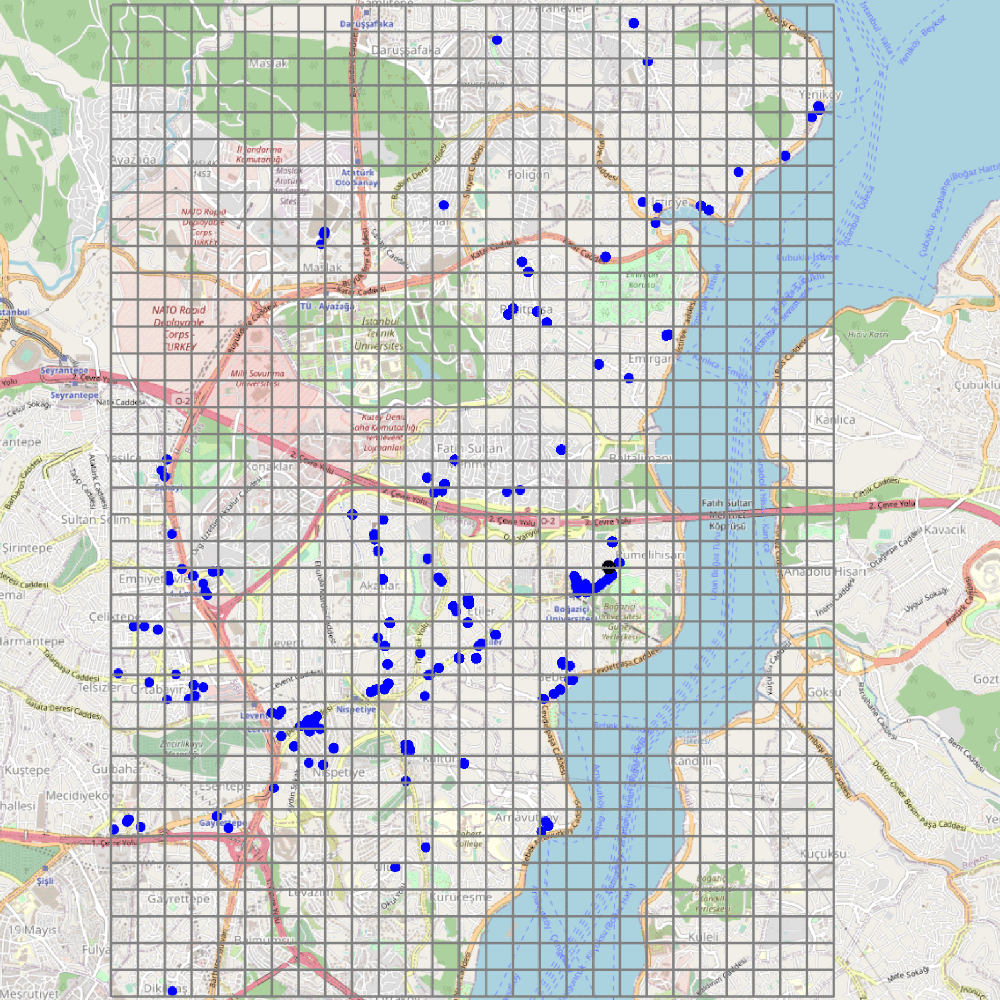The height and width of the screenshot is (1000, 1000).
Task: Click the Hidiv Kasrı label
Action: (868, 334)
